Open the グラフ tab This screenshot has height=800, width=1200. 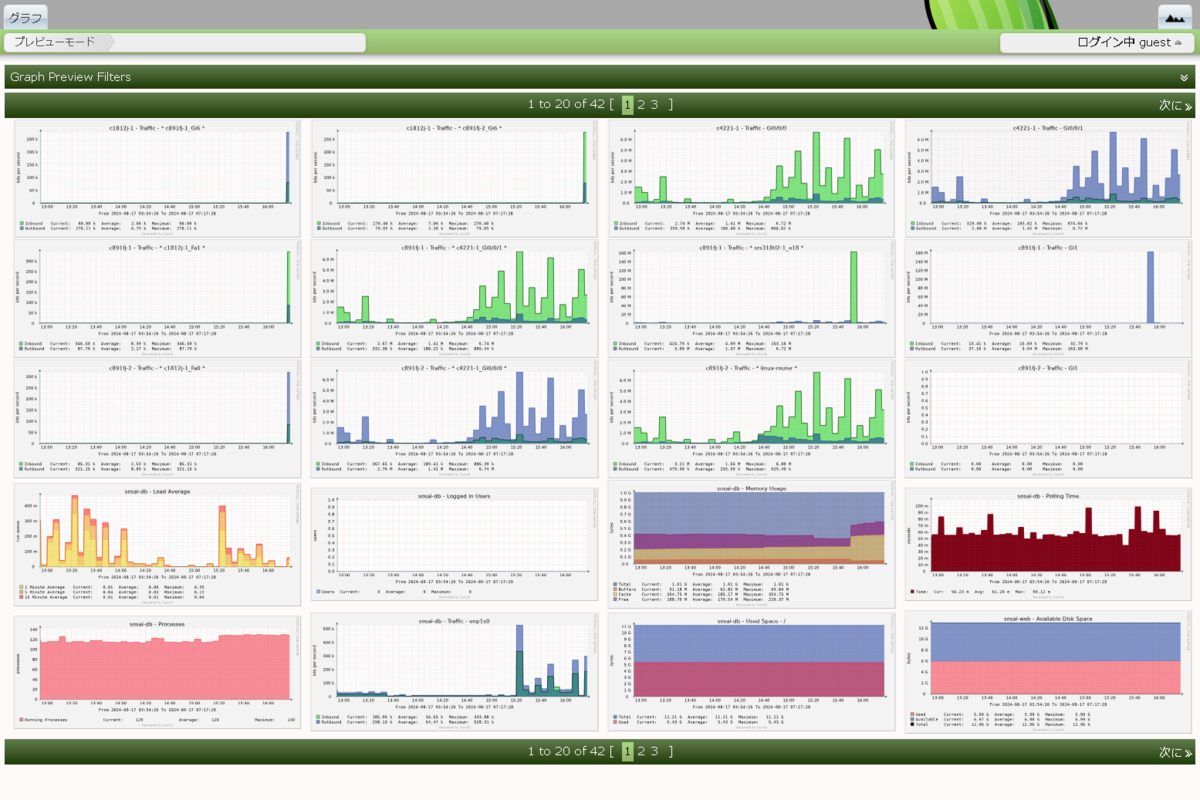[x=25, y=17]
